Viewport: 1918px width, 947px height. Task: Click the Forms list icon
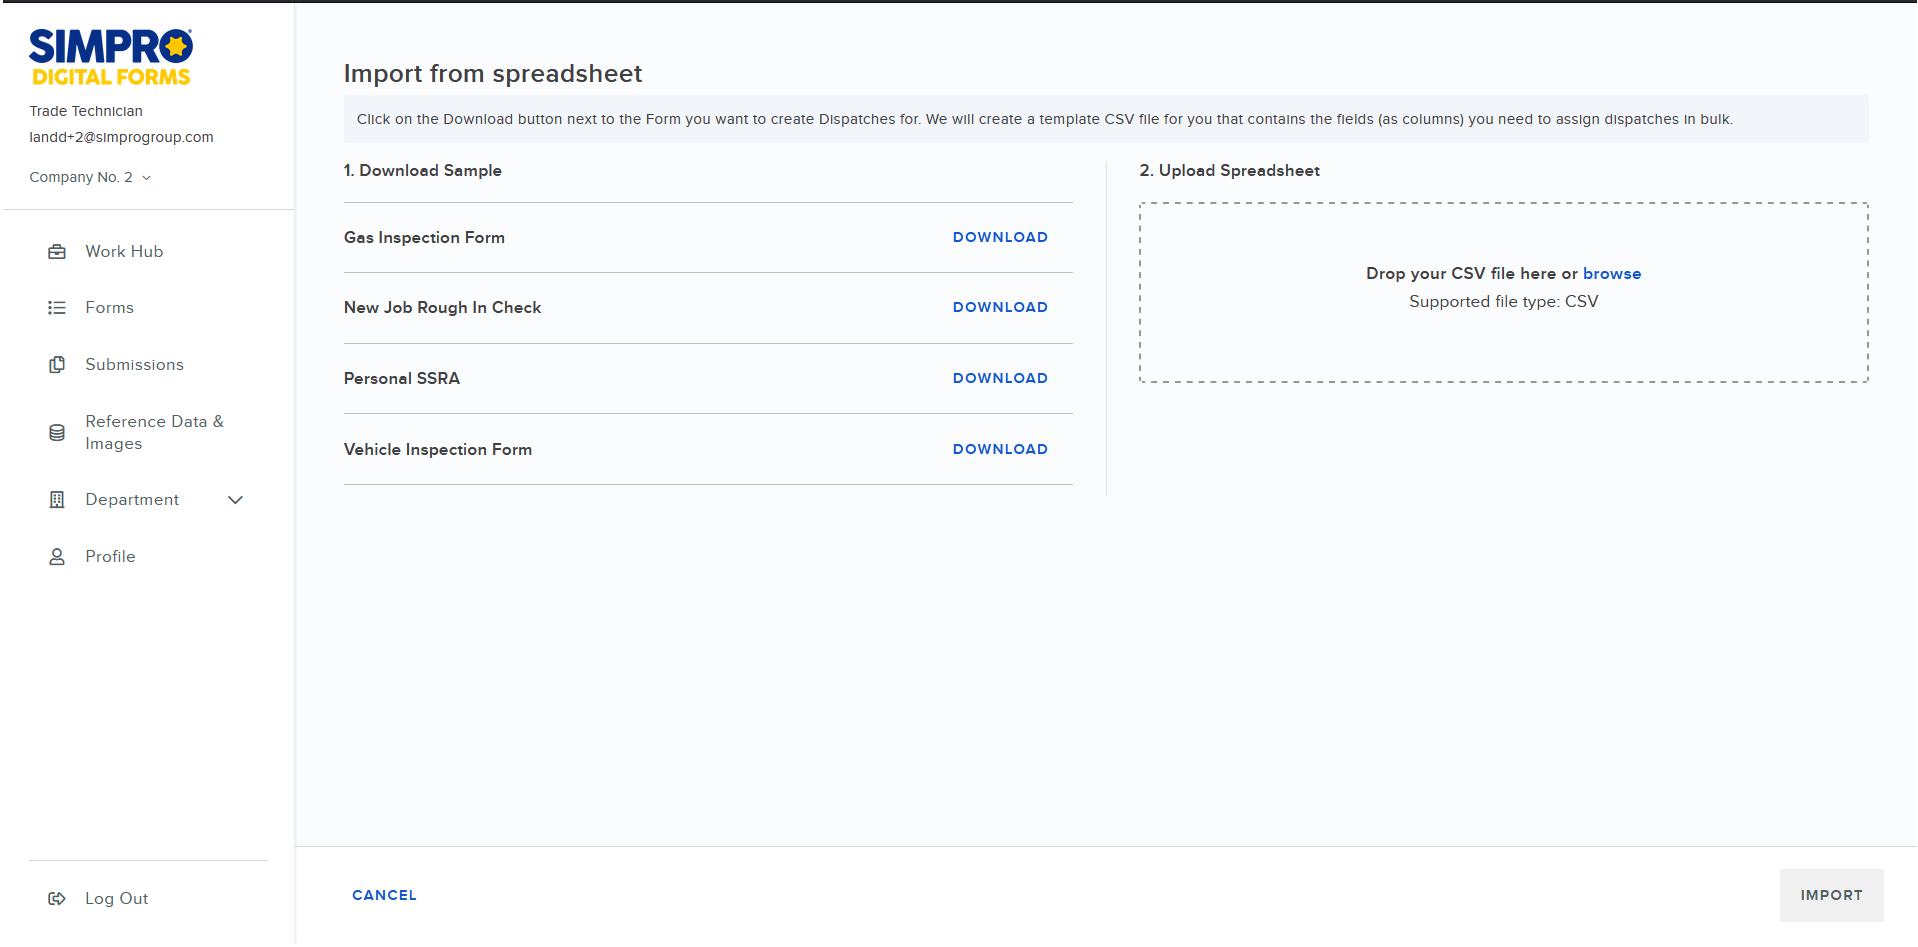[57, 308]
